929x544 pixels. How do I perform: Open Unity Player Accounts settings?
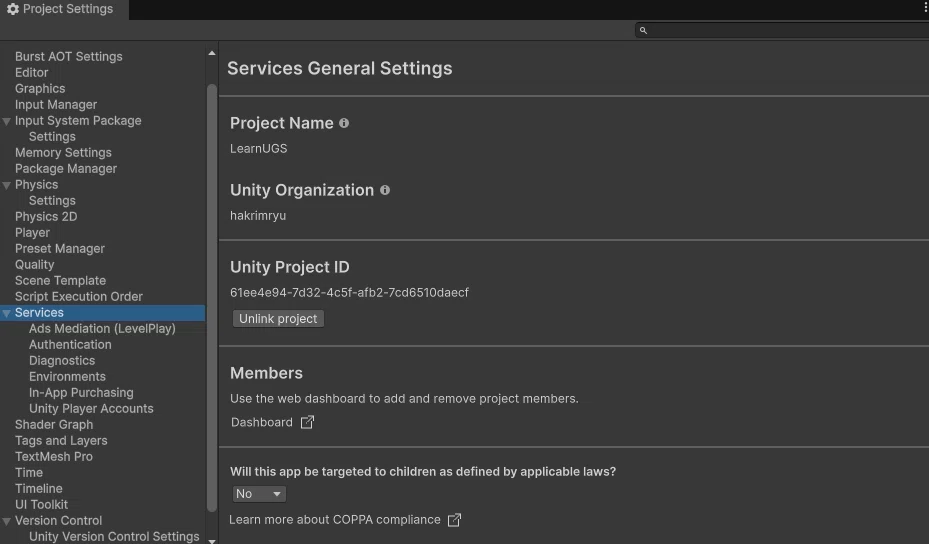pos(91,408)
